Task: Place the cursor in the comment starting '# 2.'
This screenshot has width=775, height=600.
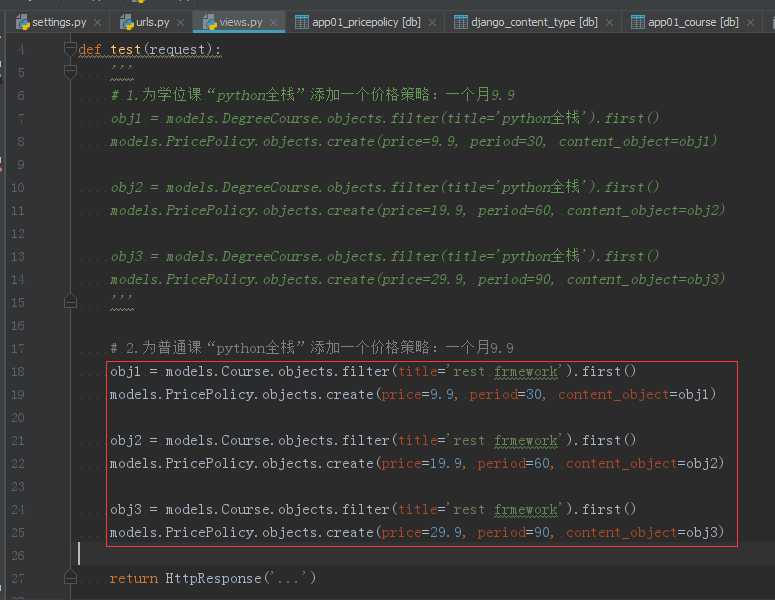Action: (x=312, y=348)
